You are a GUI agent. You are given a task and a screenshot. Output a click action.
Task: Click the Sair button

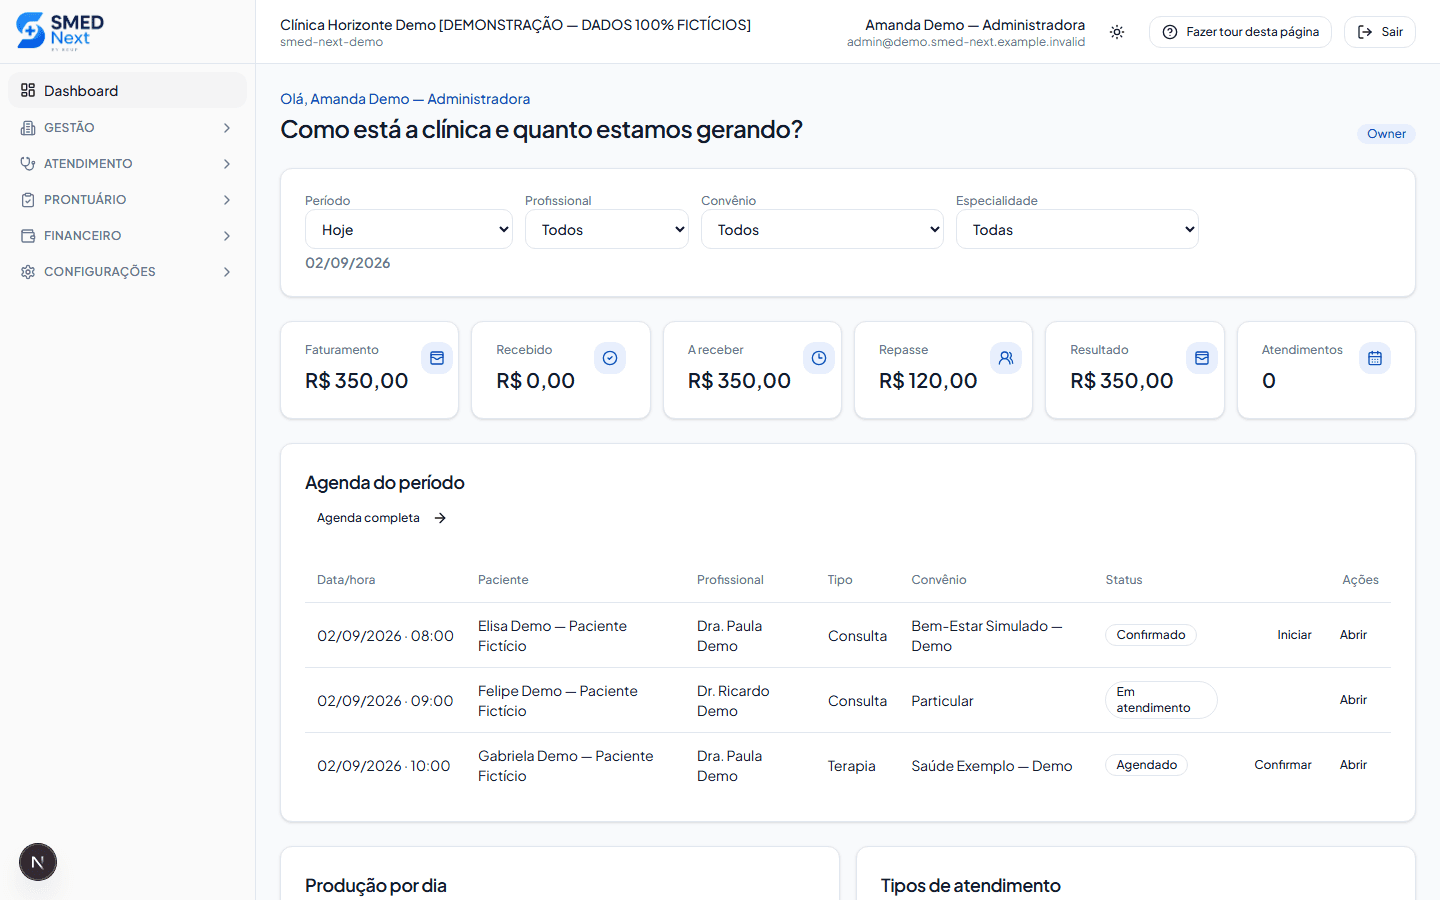[1380, 32]
